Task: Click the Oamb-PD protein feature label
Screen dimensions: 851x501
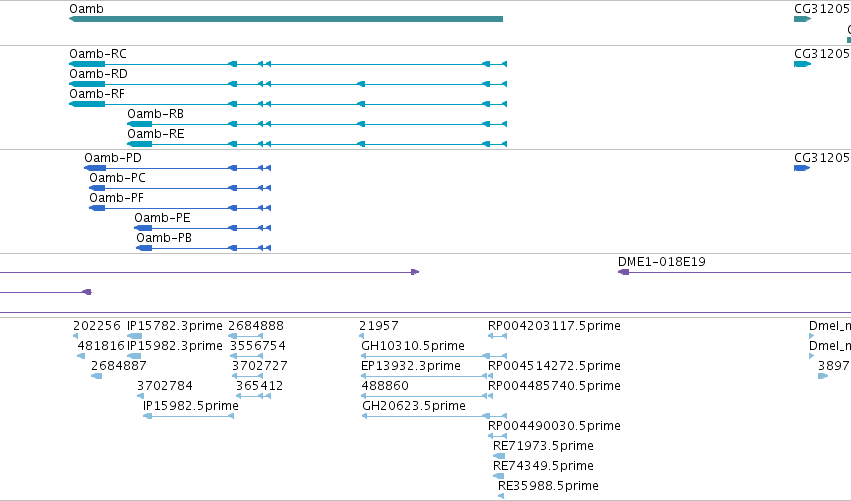Action: coord(113,158)
